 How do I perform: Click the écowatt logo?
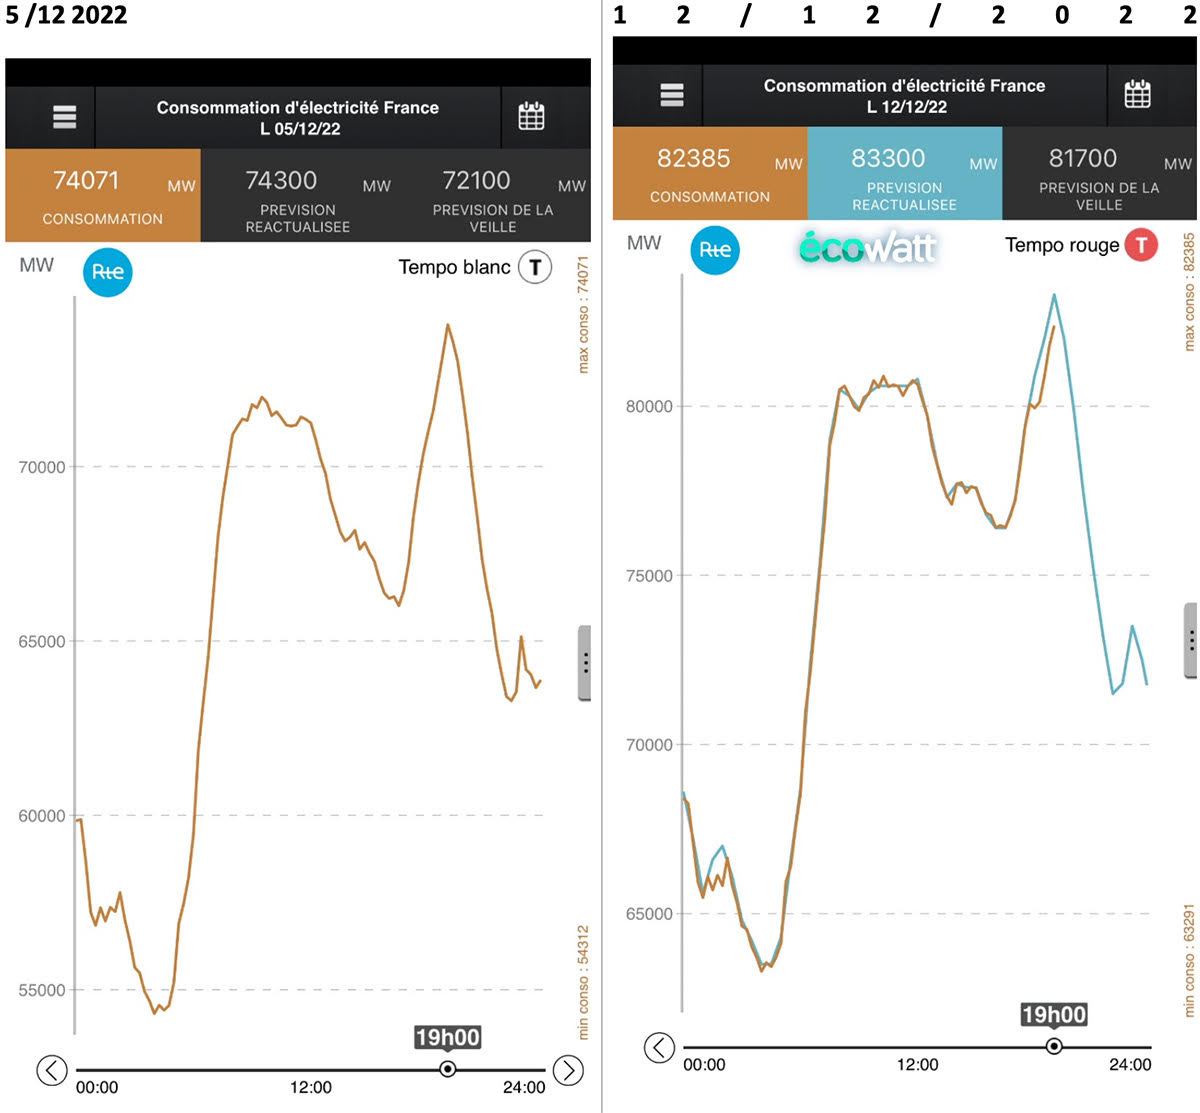point(867,248)
